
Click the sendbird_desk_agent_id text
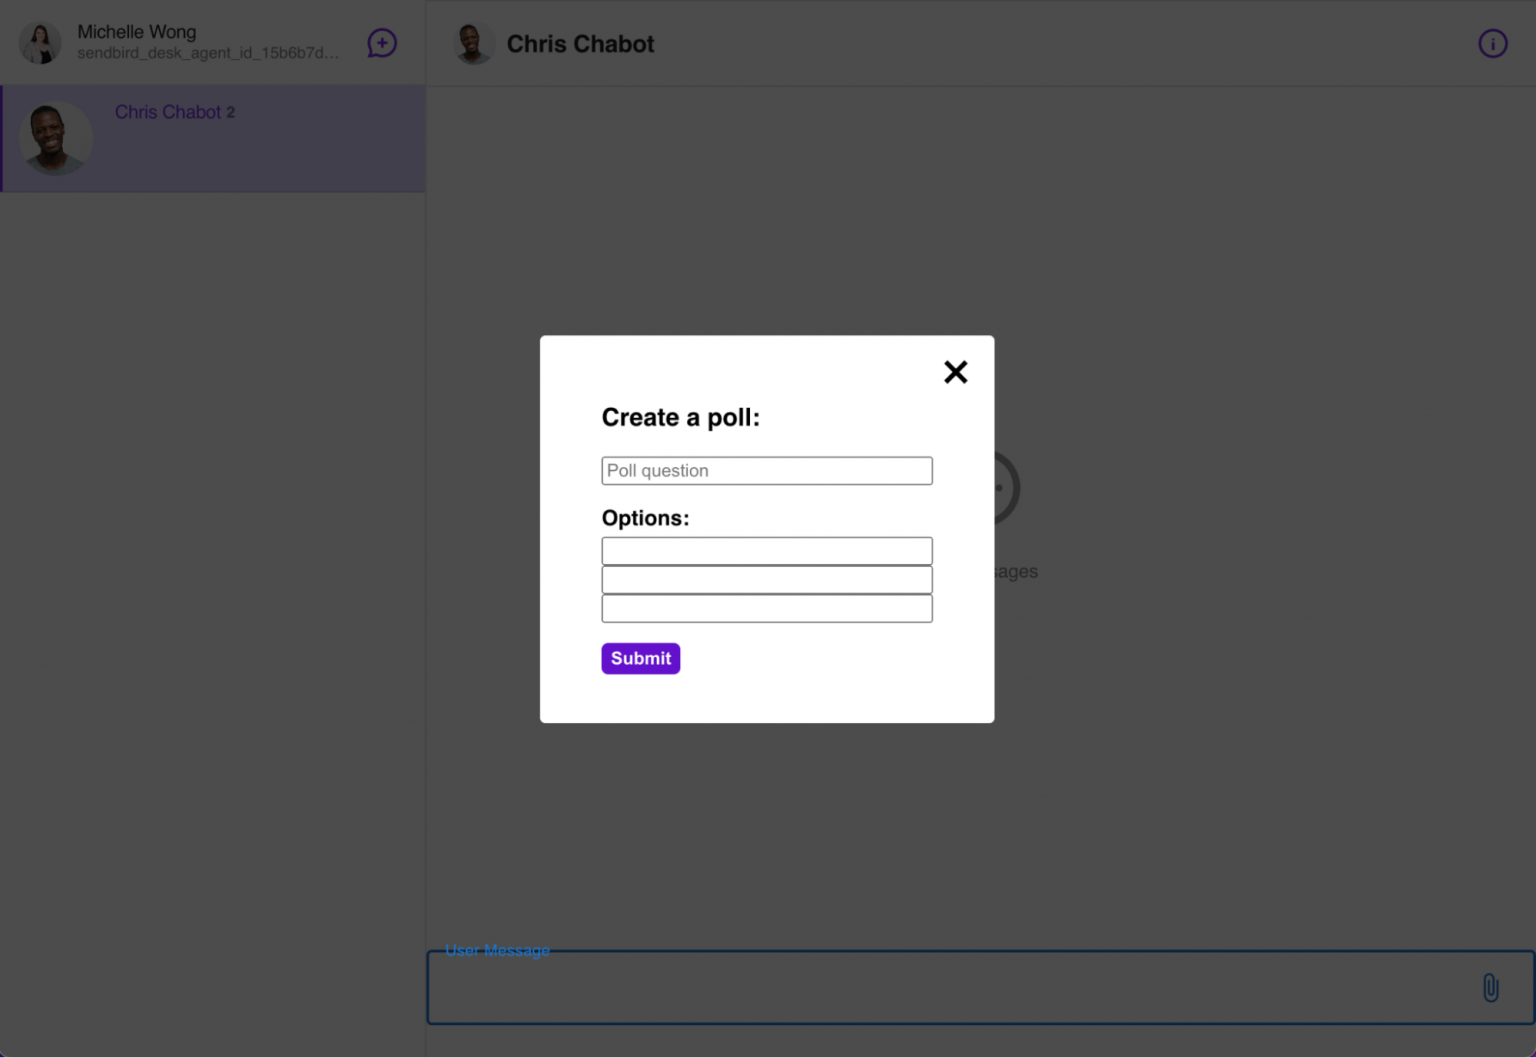pyautogui.click(x=208, y=53)
